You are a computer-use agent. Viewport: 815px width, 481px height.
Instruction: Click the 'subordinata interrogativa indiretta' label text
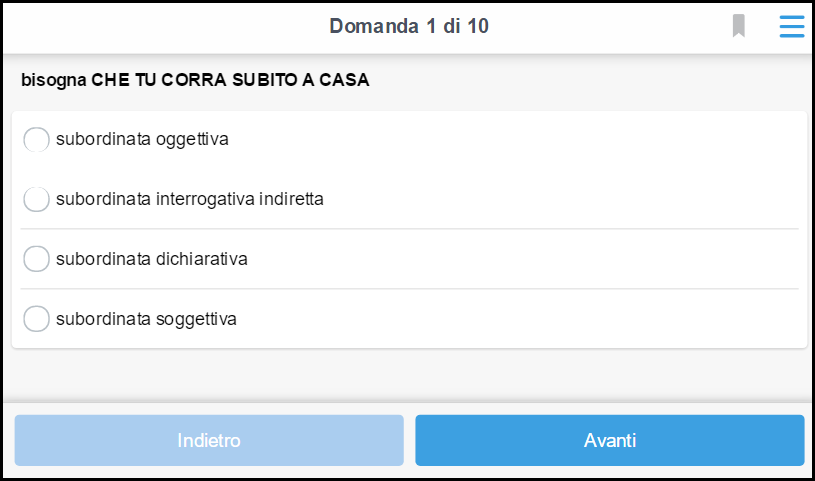190,199
